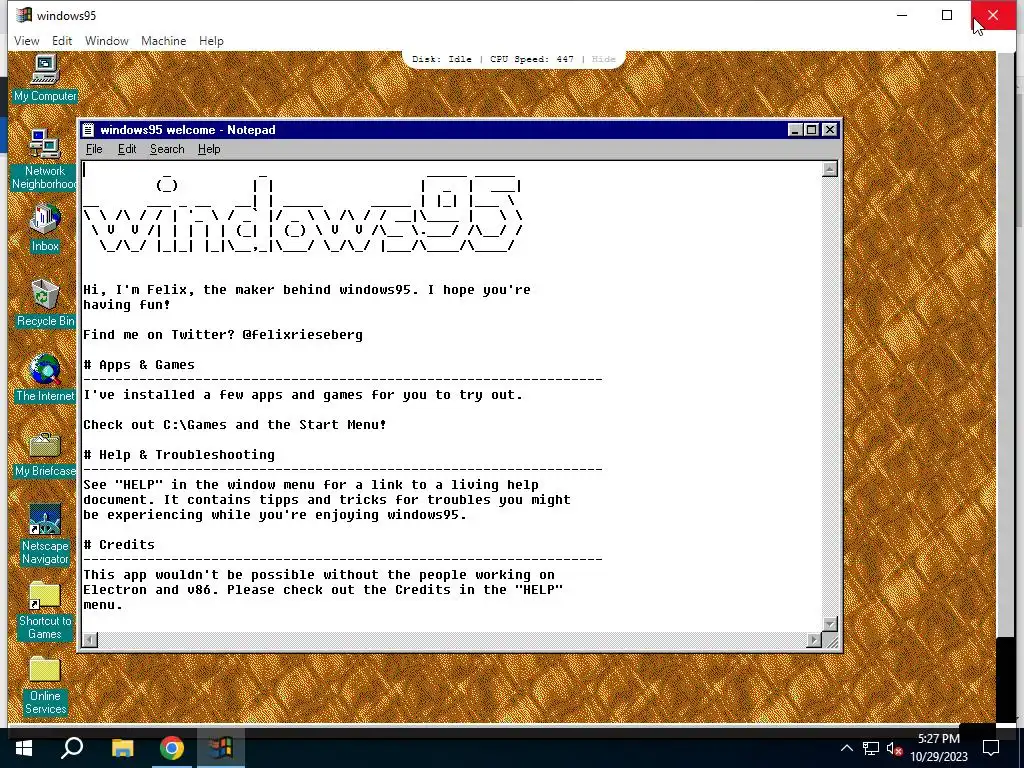Open the Recycle Bin icon
Image resolution: width=1024 pixels, height=768 pixels.
[44, 302]
